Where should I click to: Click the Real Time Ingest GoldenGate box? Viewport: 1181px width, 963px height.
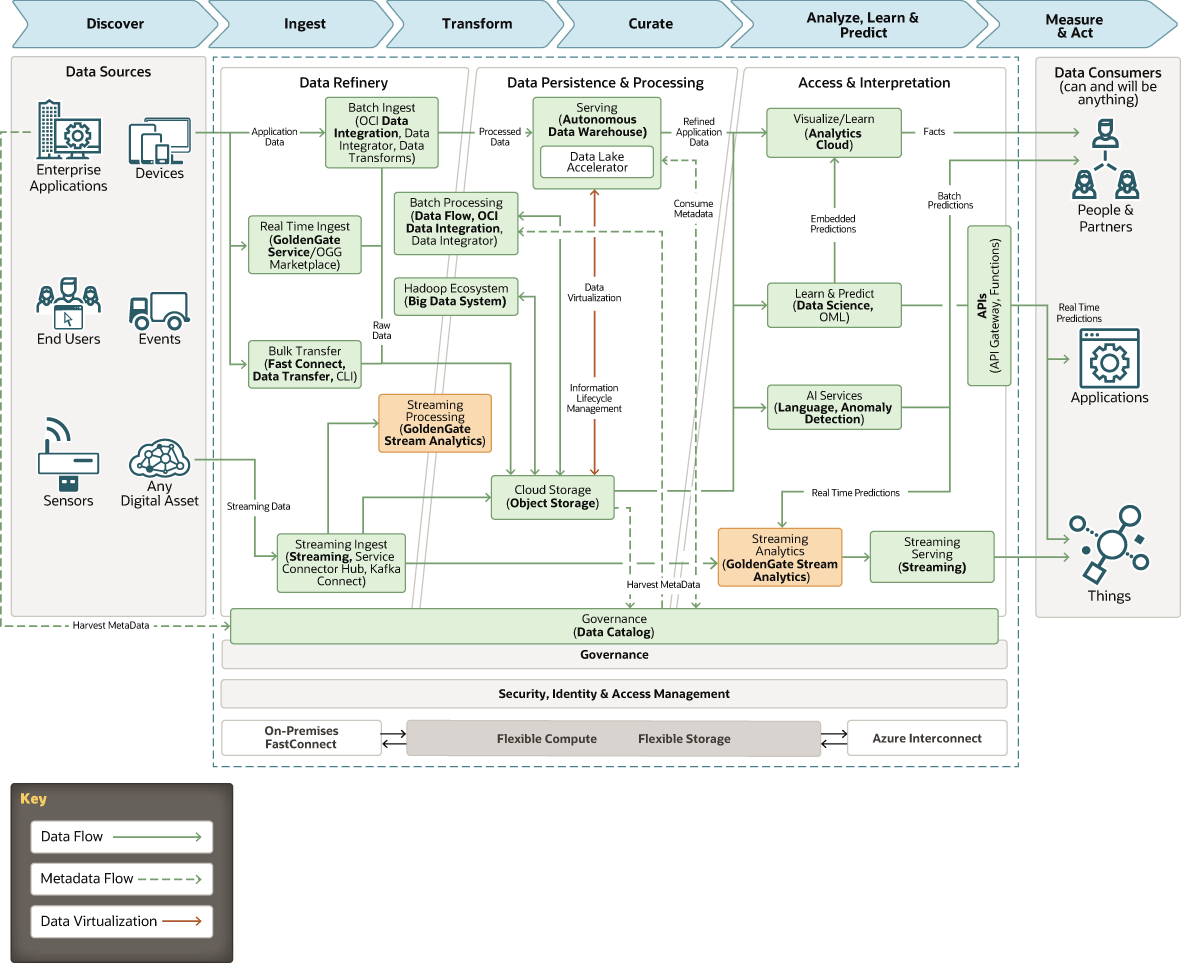coord(305,245)
